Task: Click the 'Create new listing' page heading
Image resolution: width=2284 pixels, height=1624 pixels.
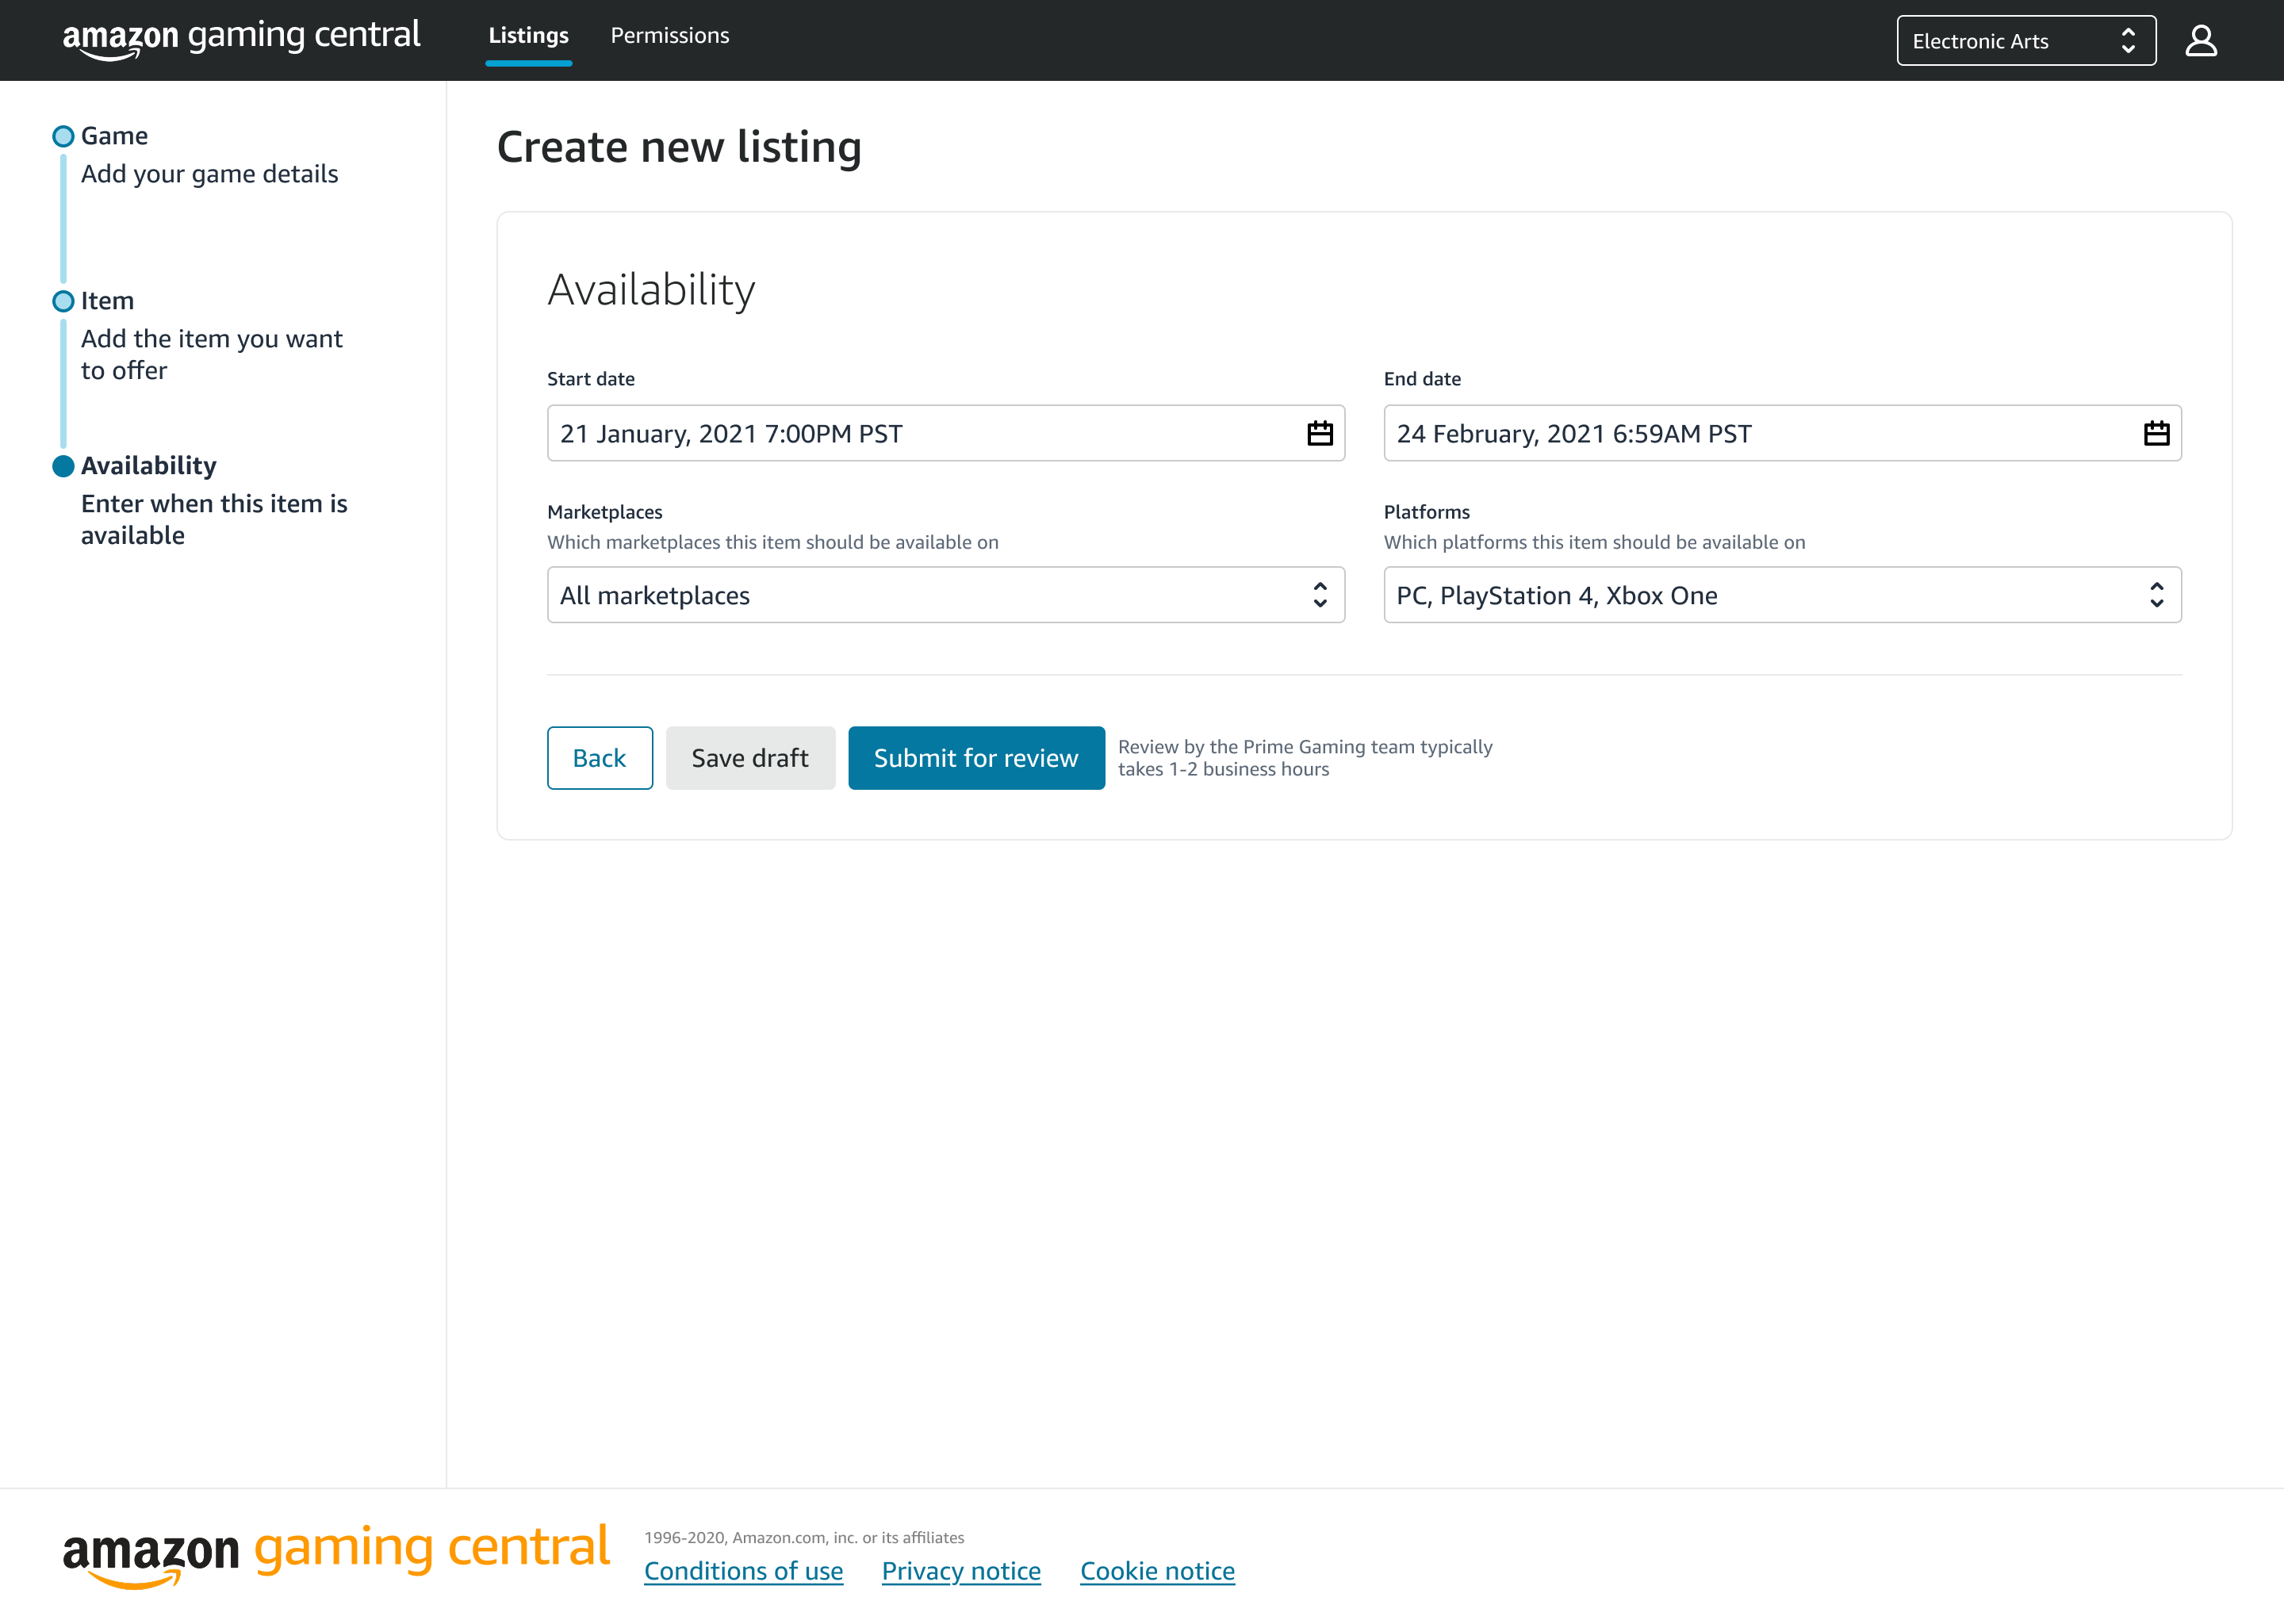Action: coord(679,147)
